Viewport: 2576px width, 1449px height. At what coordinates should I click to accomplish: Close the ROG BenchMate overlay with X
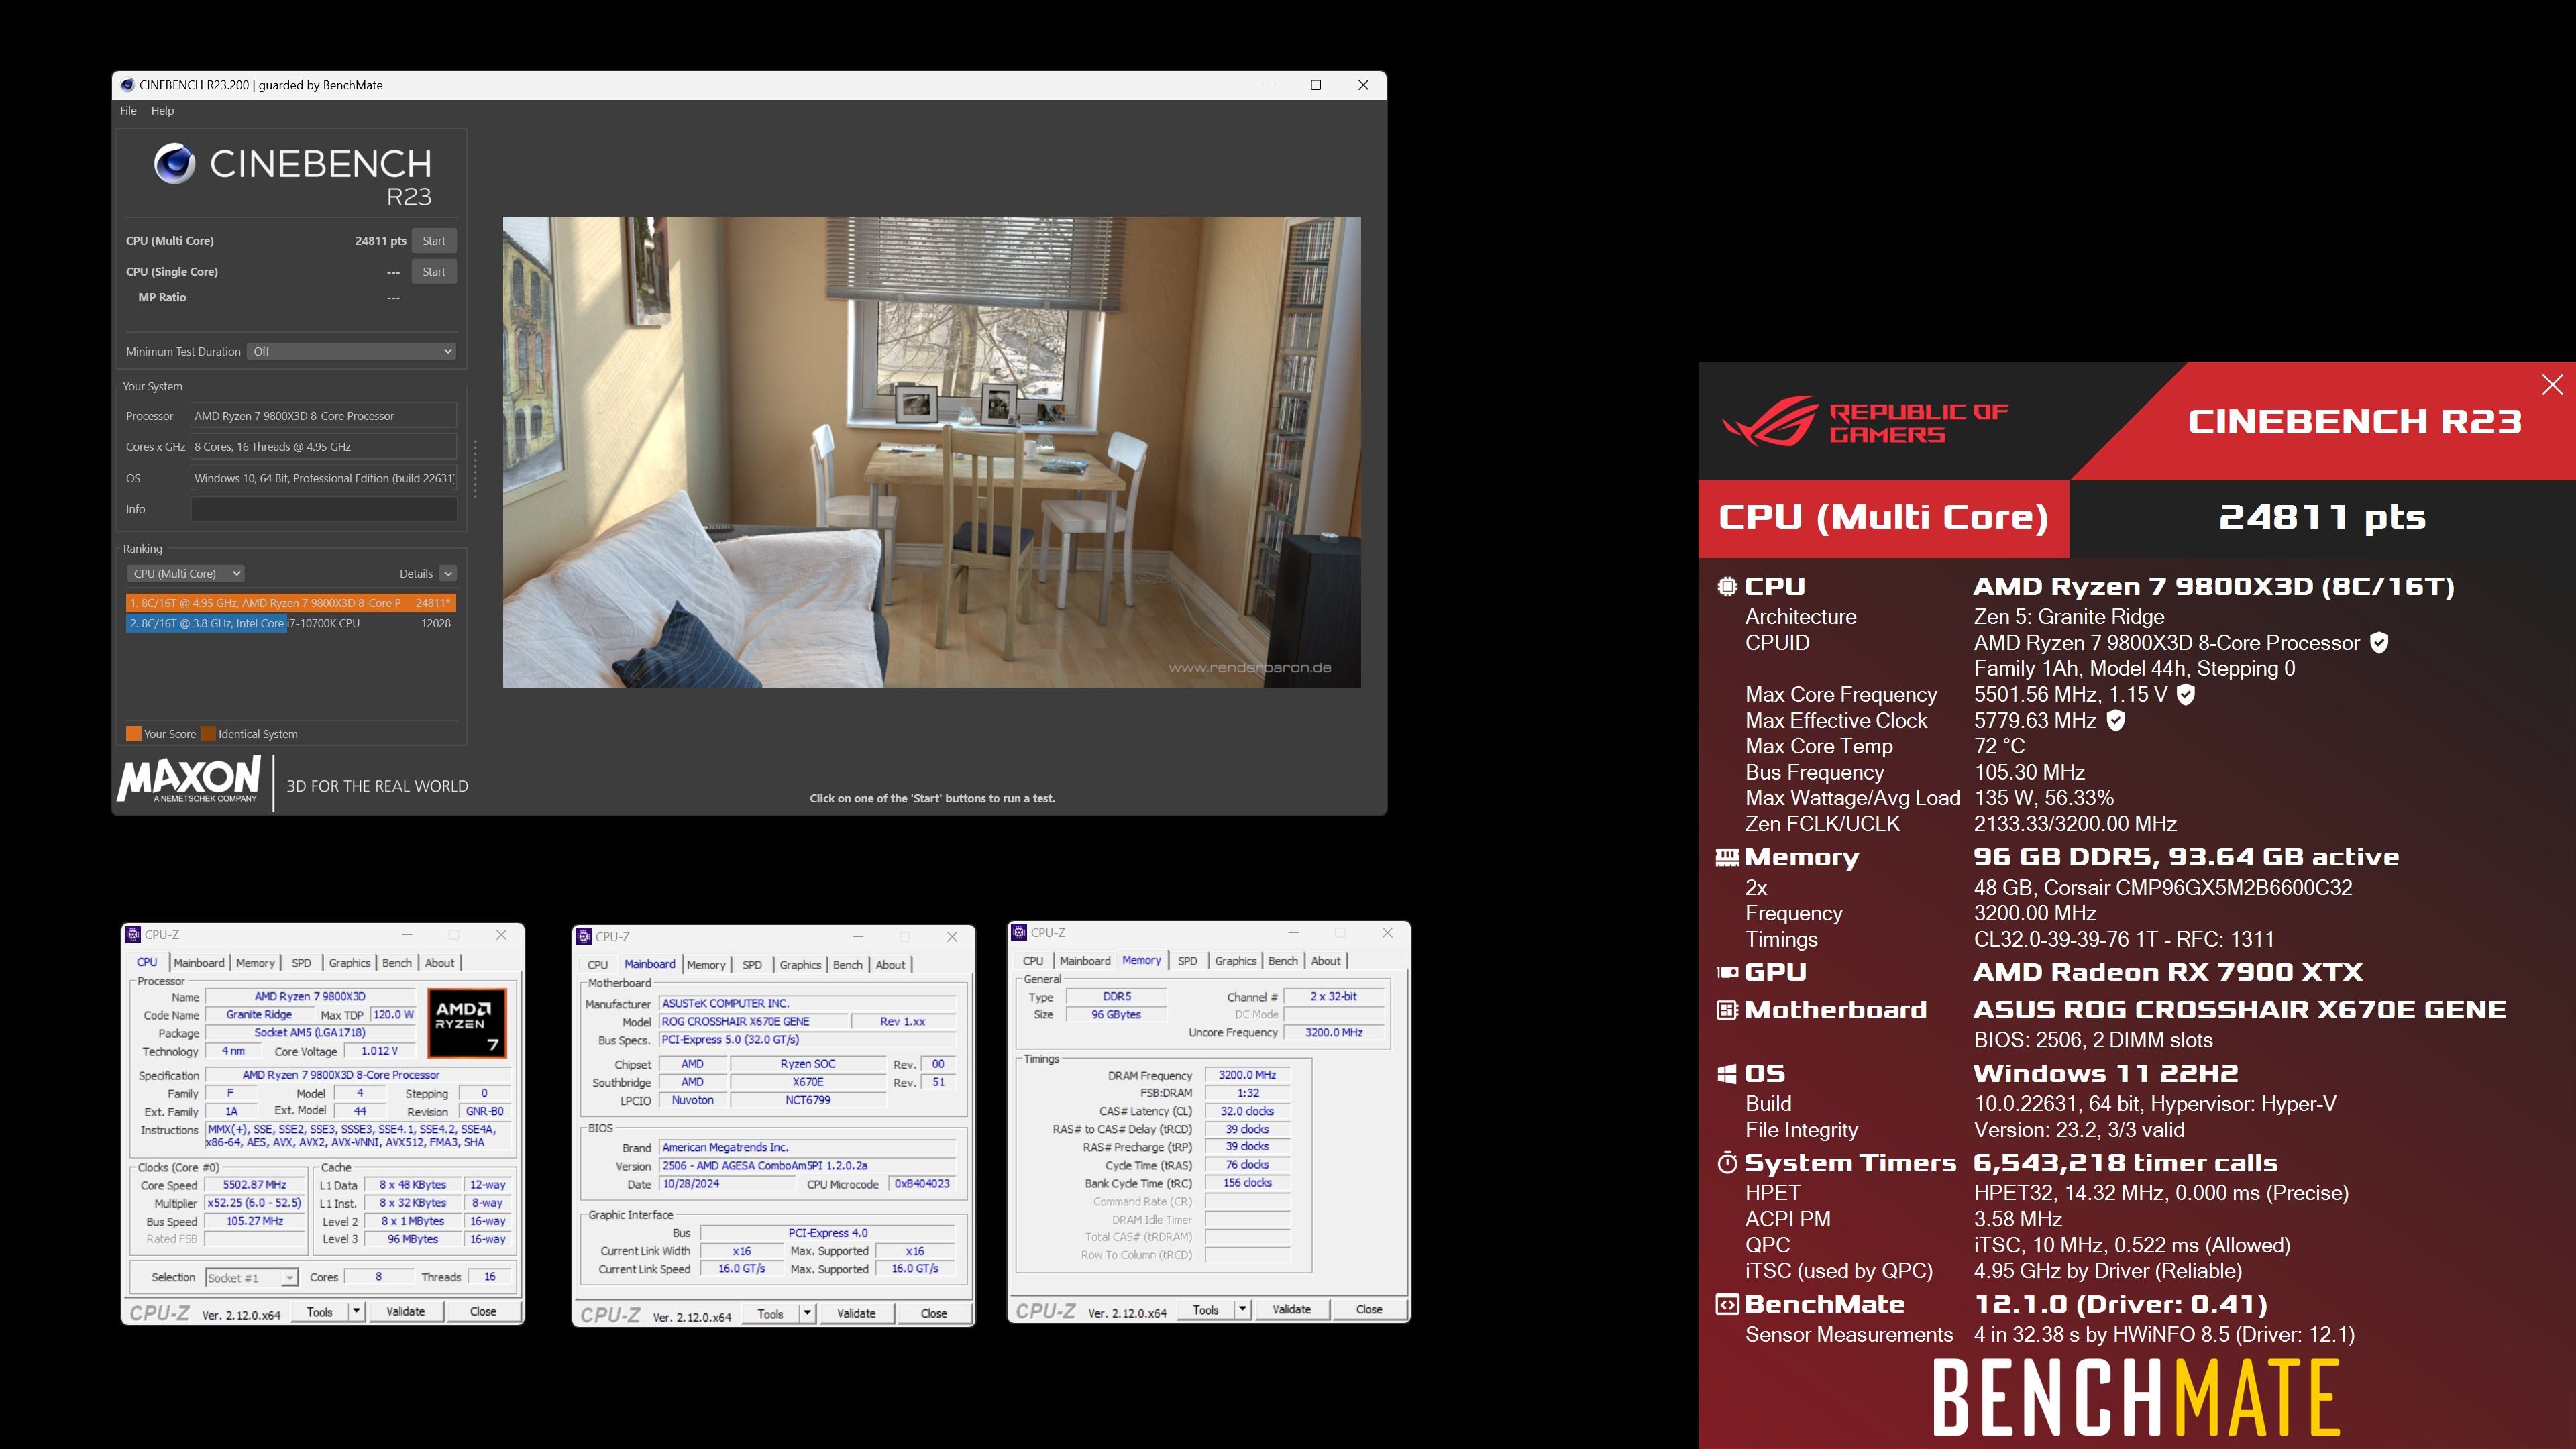point(2551,385)
